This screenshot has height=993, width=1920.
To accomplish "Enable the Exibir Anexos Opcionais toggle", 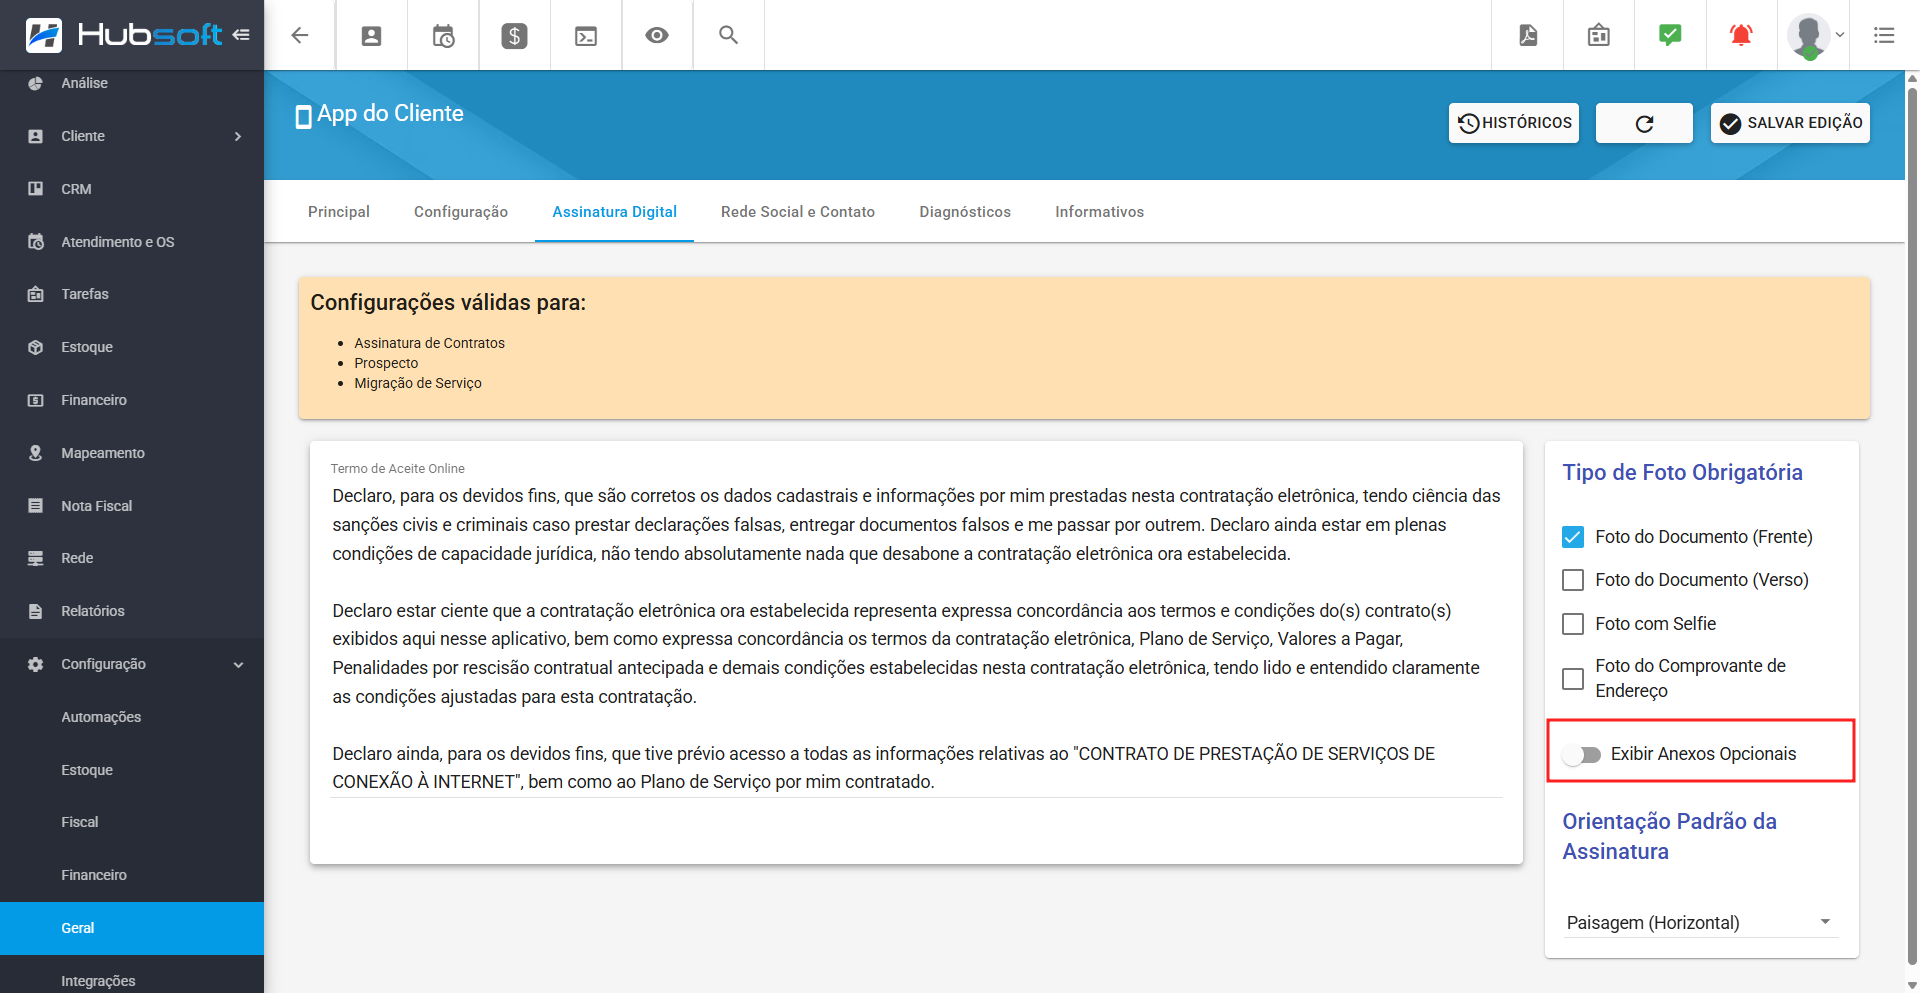I will (1582, 754).
